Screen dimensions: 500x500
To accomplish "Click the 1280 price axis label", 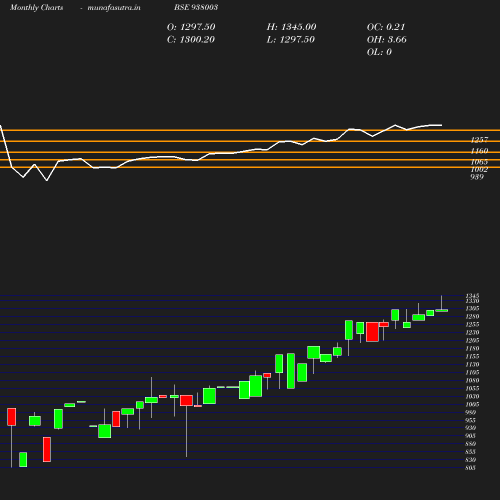I will 472,316.
